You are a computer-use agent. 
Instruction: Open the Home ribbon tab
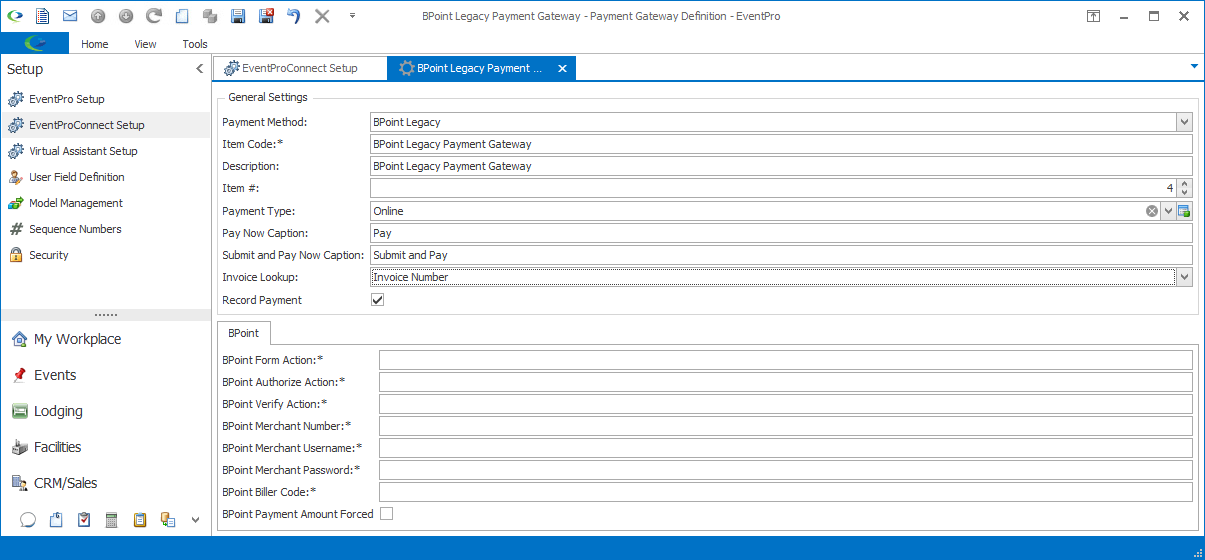95,44
